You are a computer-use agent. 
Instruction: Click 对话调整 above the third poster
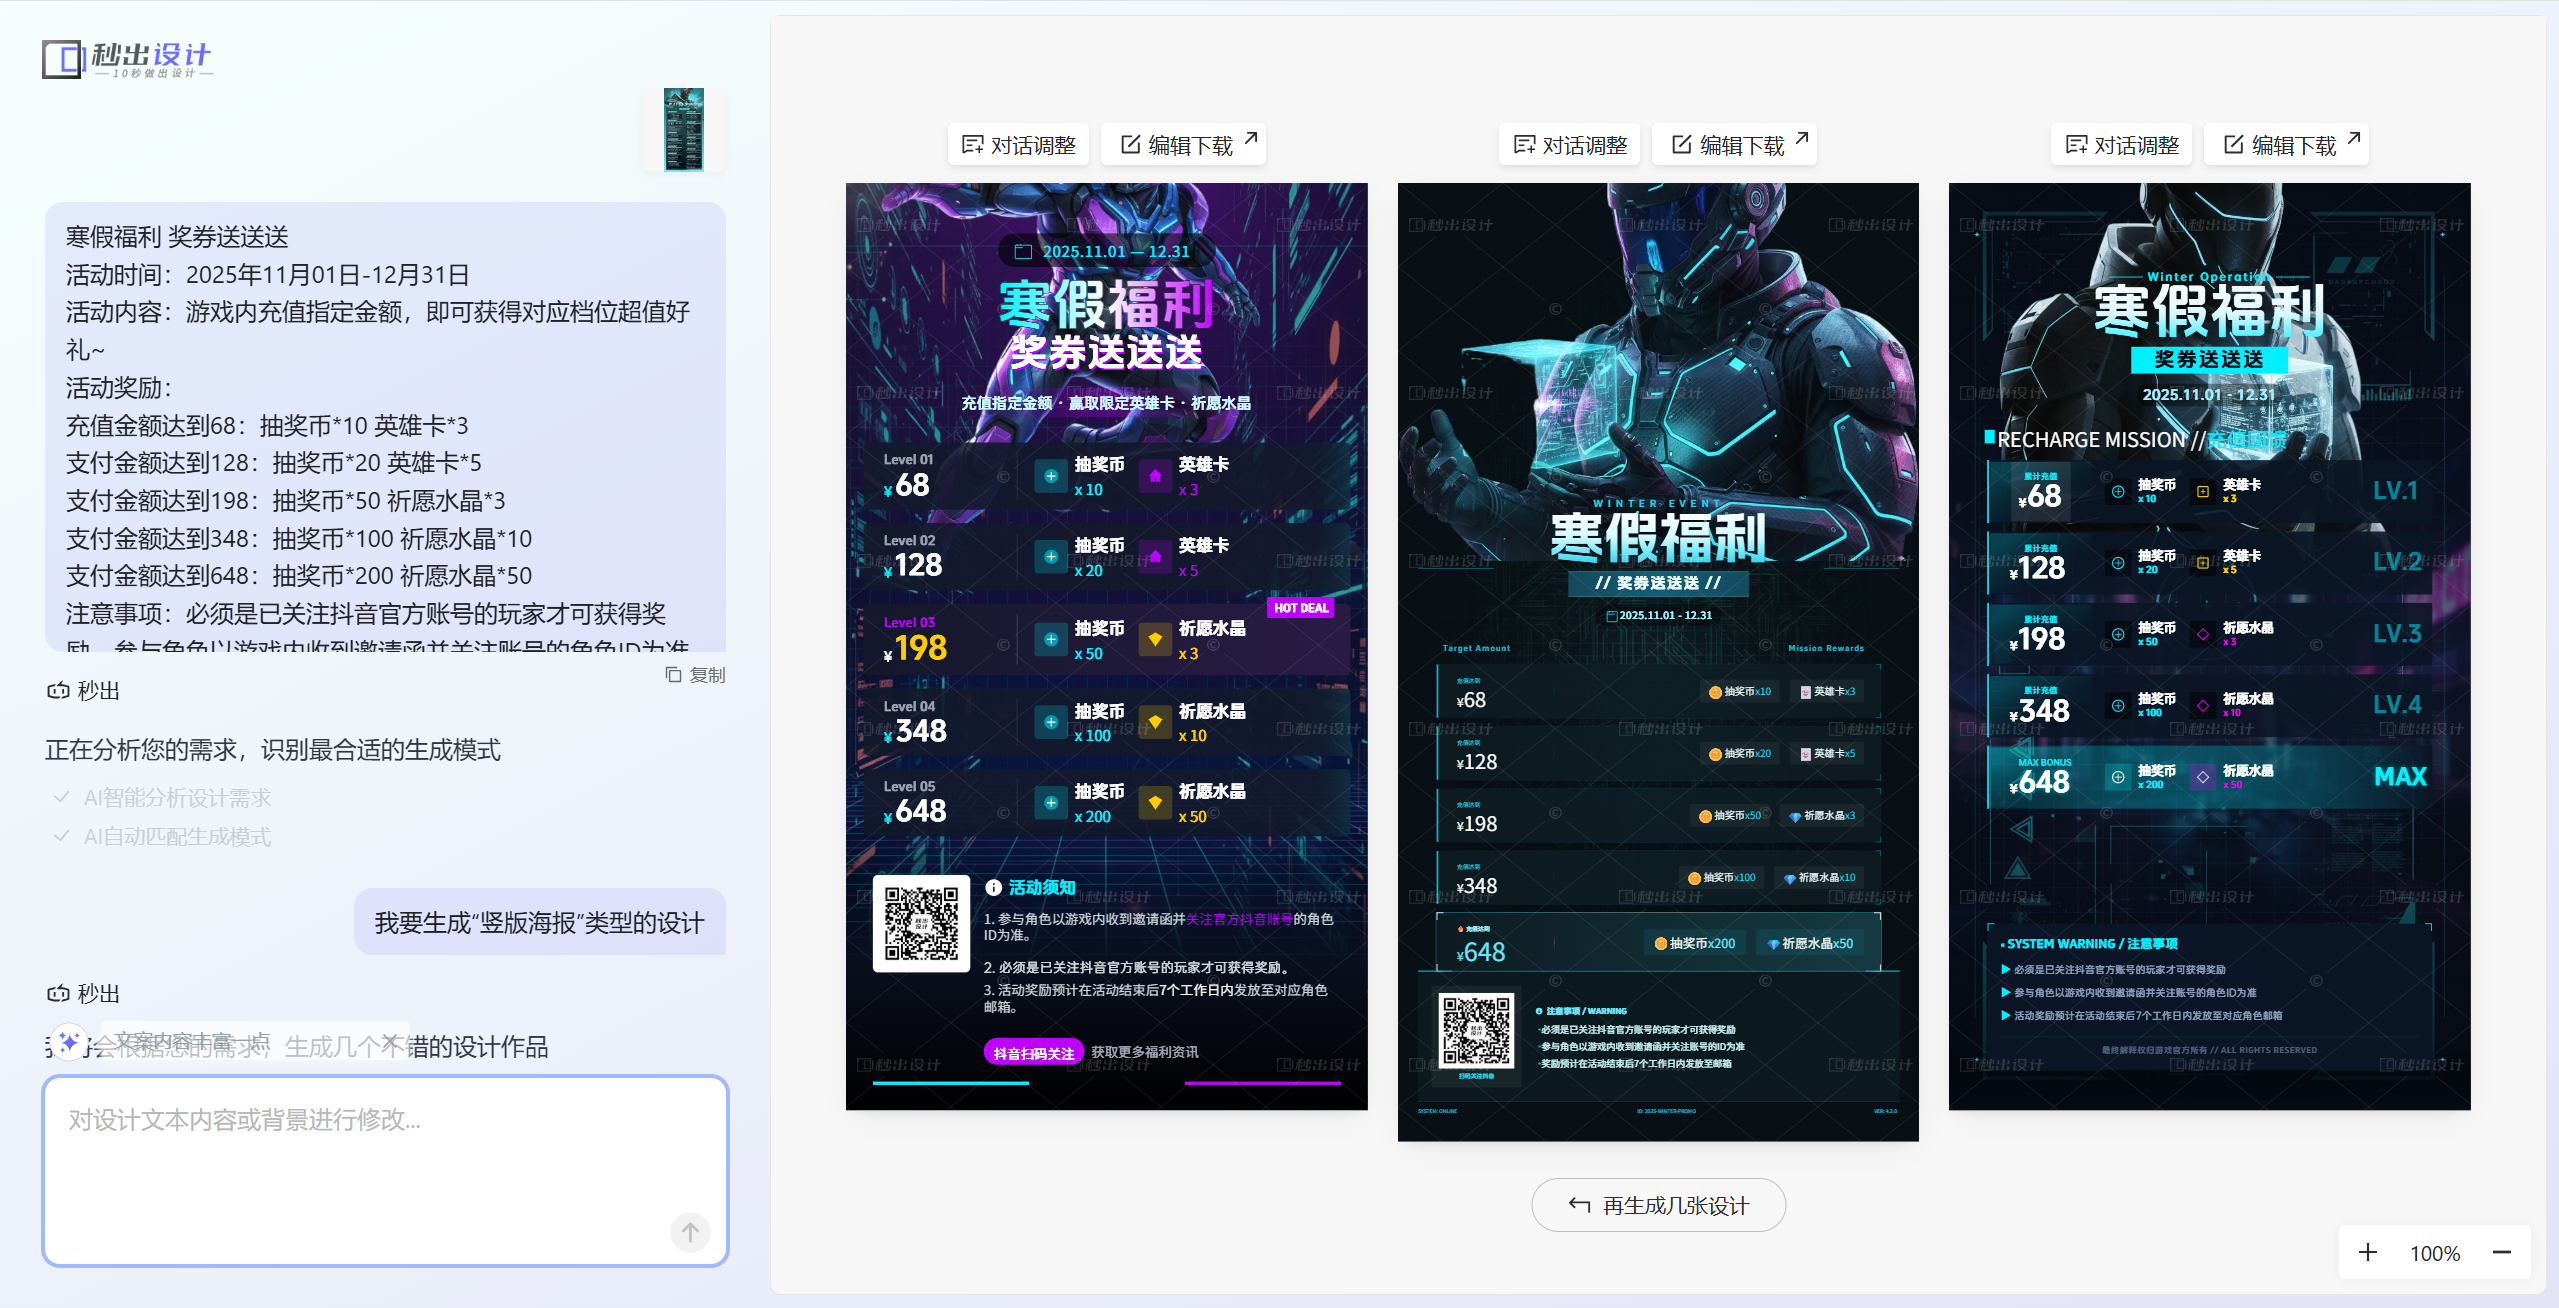click(x=2122, y=145)
